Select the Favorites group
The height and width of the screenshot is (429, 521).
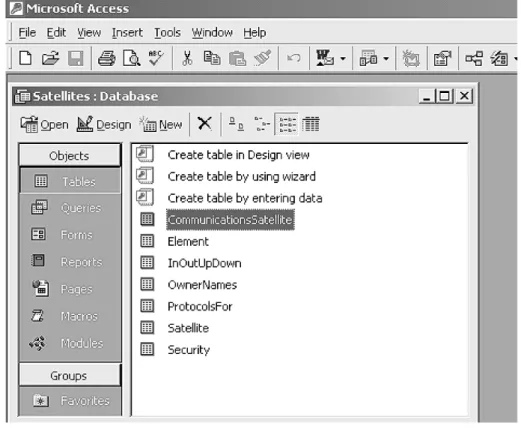[70, 401]
